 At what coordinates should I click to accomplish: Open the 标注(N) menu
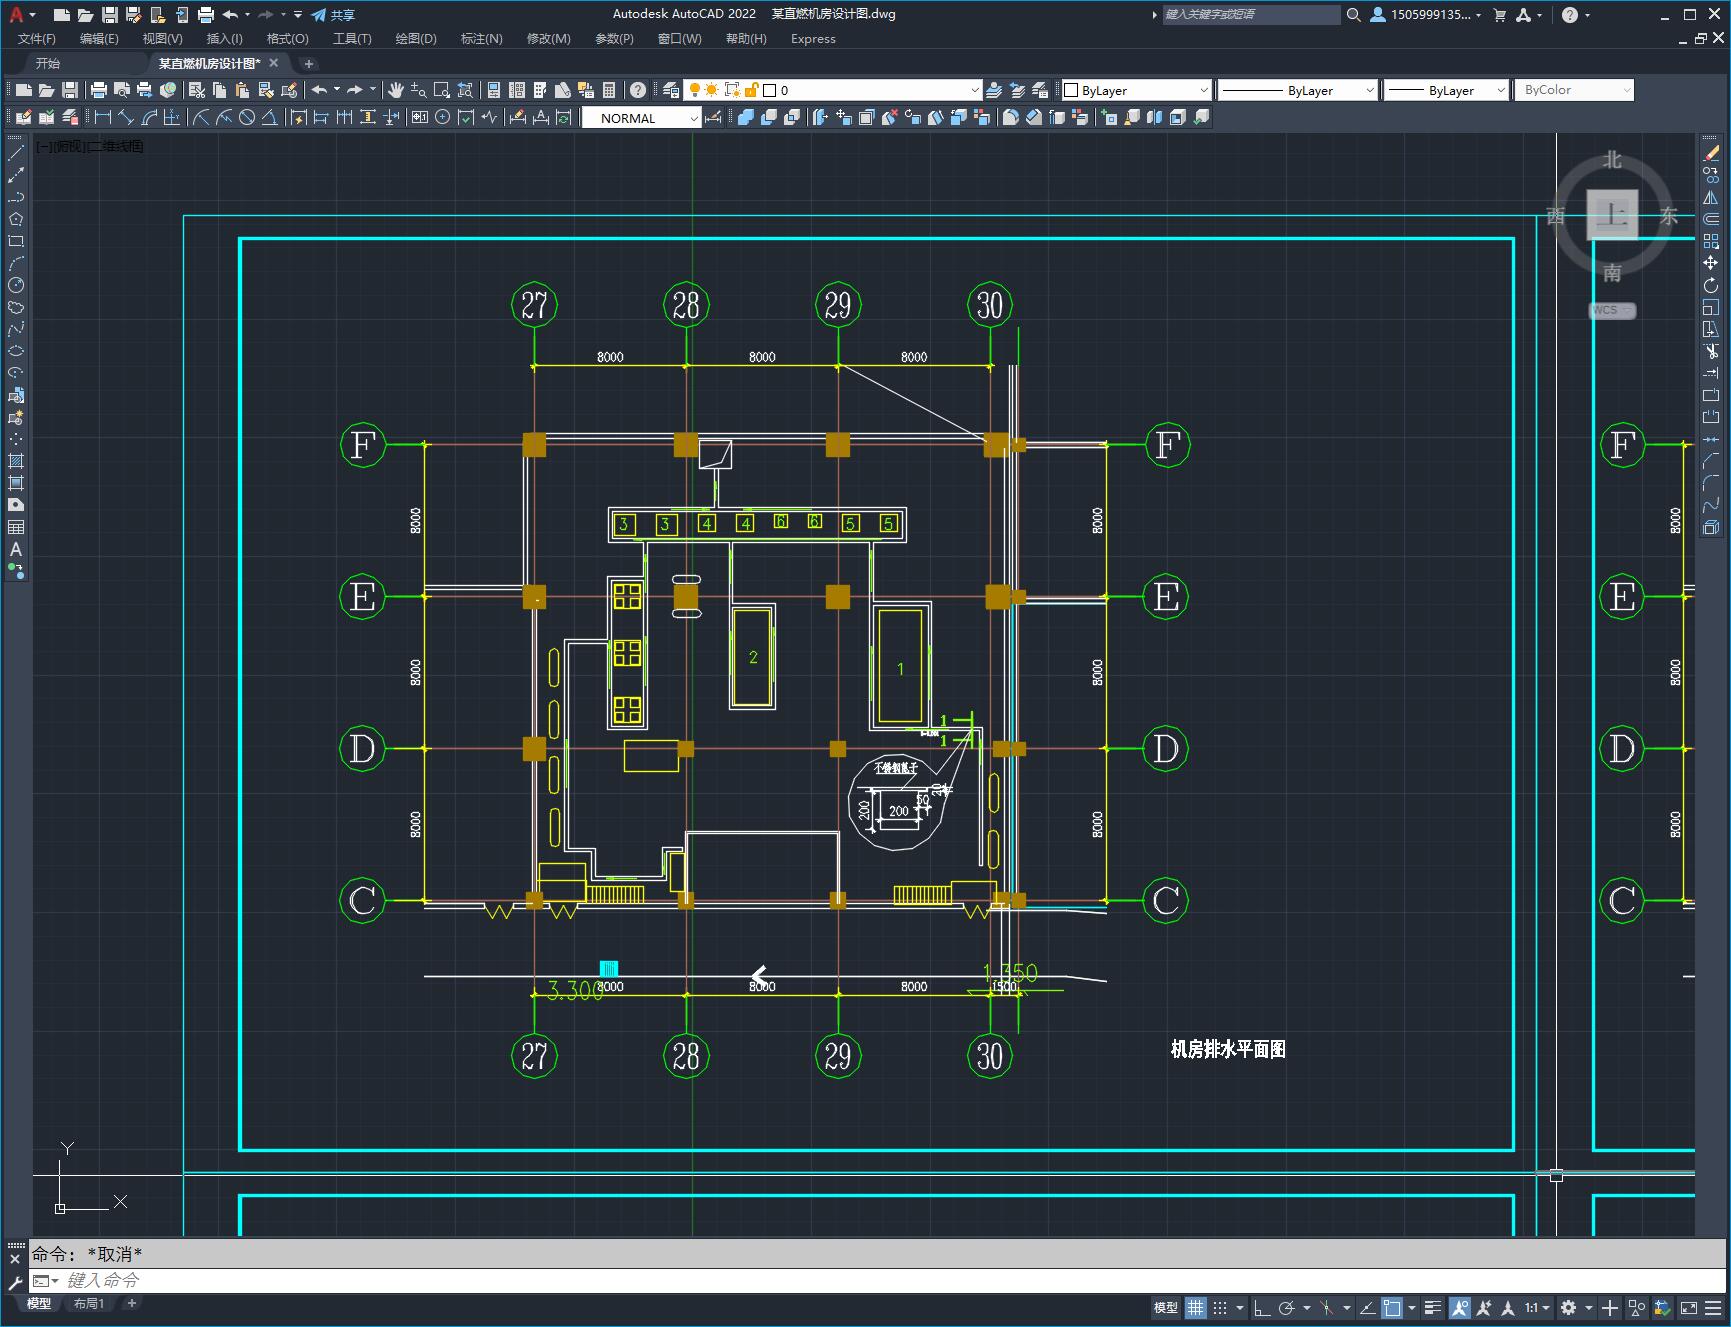click(481, 39)
